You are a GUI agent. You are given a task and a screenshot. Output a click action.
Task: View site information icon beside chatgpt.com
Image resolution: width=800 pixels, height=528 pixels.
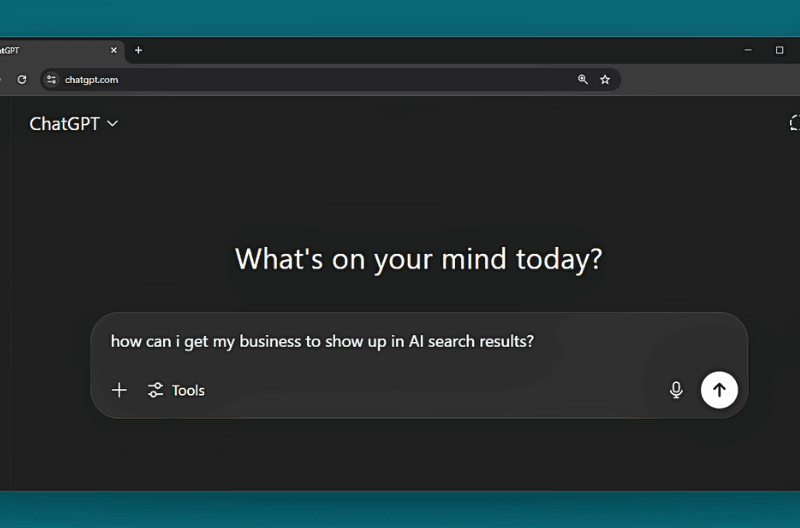[x=52, y=80]
